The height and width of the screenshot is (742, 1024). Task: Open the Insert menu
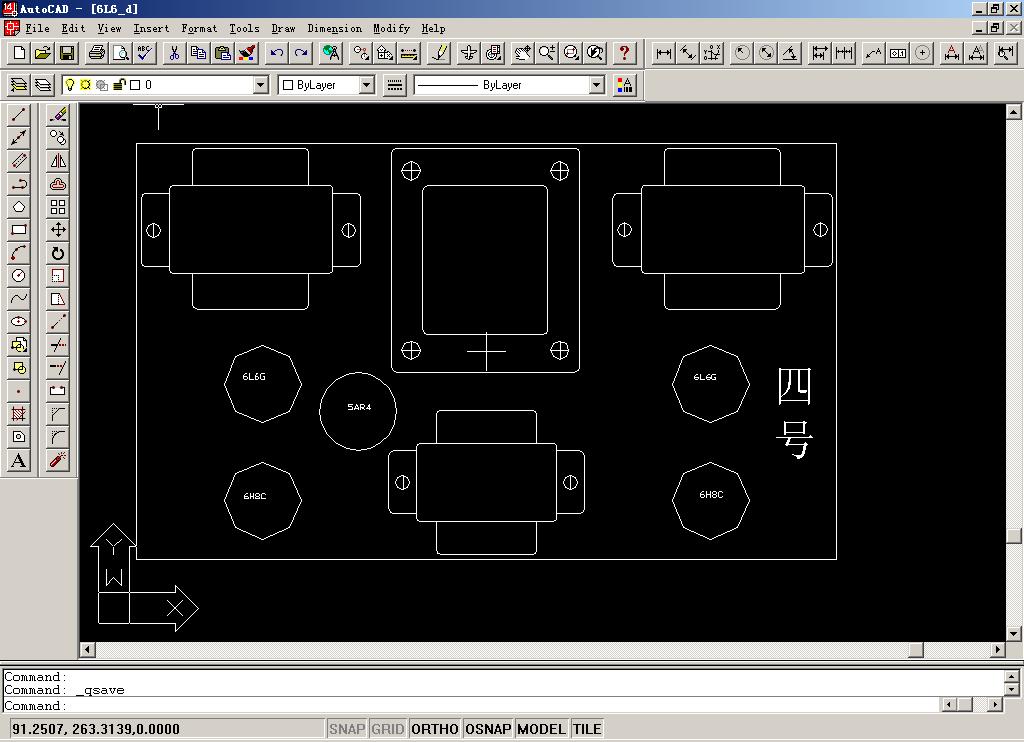click(x=151, y=29)
